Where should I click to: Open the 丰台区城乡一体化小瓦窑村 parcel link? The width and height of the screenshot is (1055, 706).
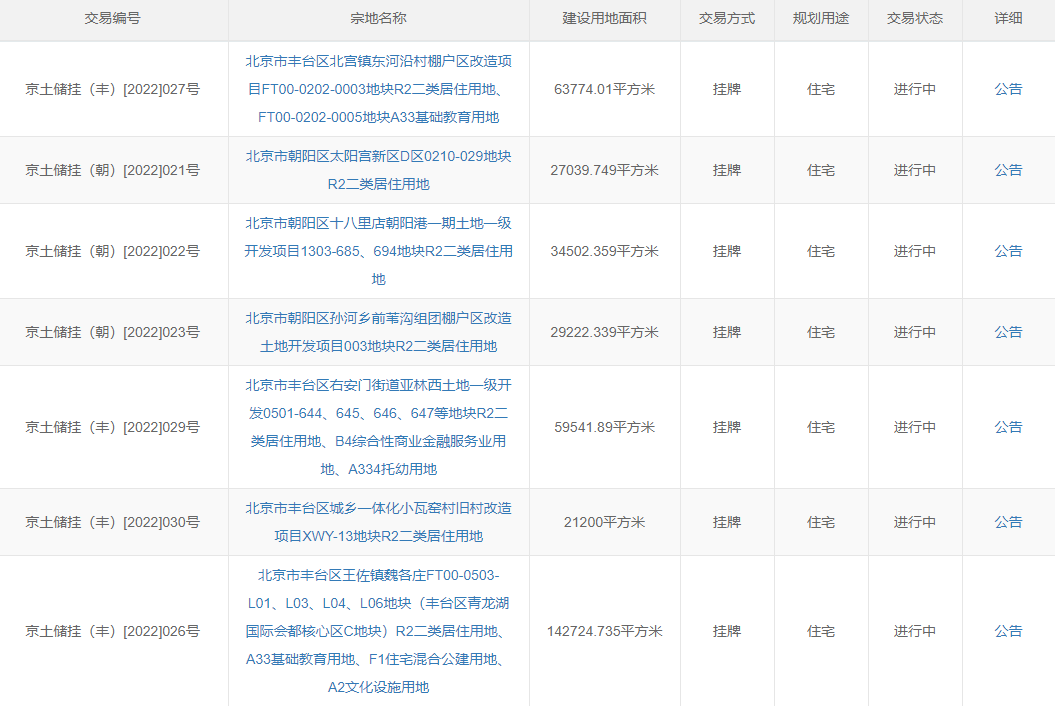[x=378, y=522]
